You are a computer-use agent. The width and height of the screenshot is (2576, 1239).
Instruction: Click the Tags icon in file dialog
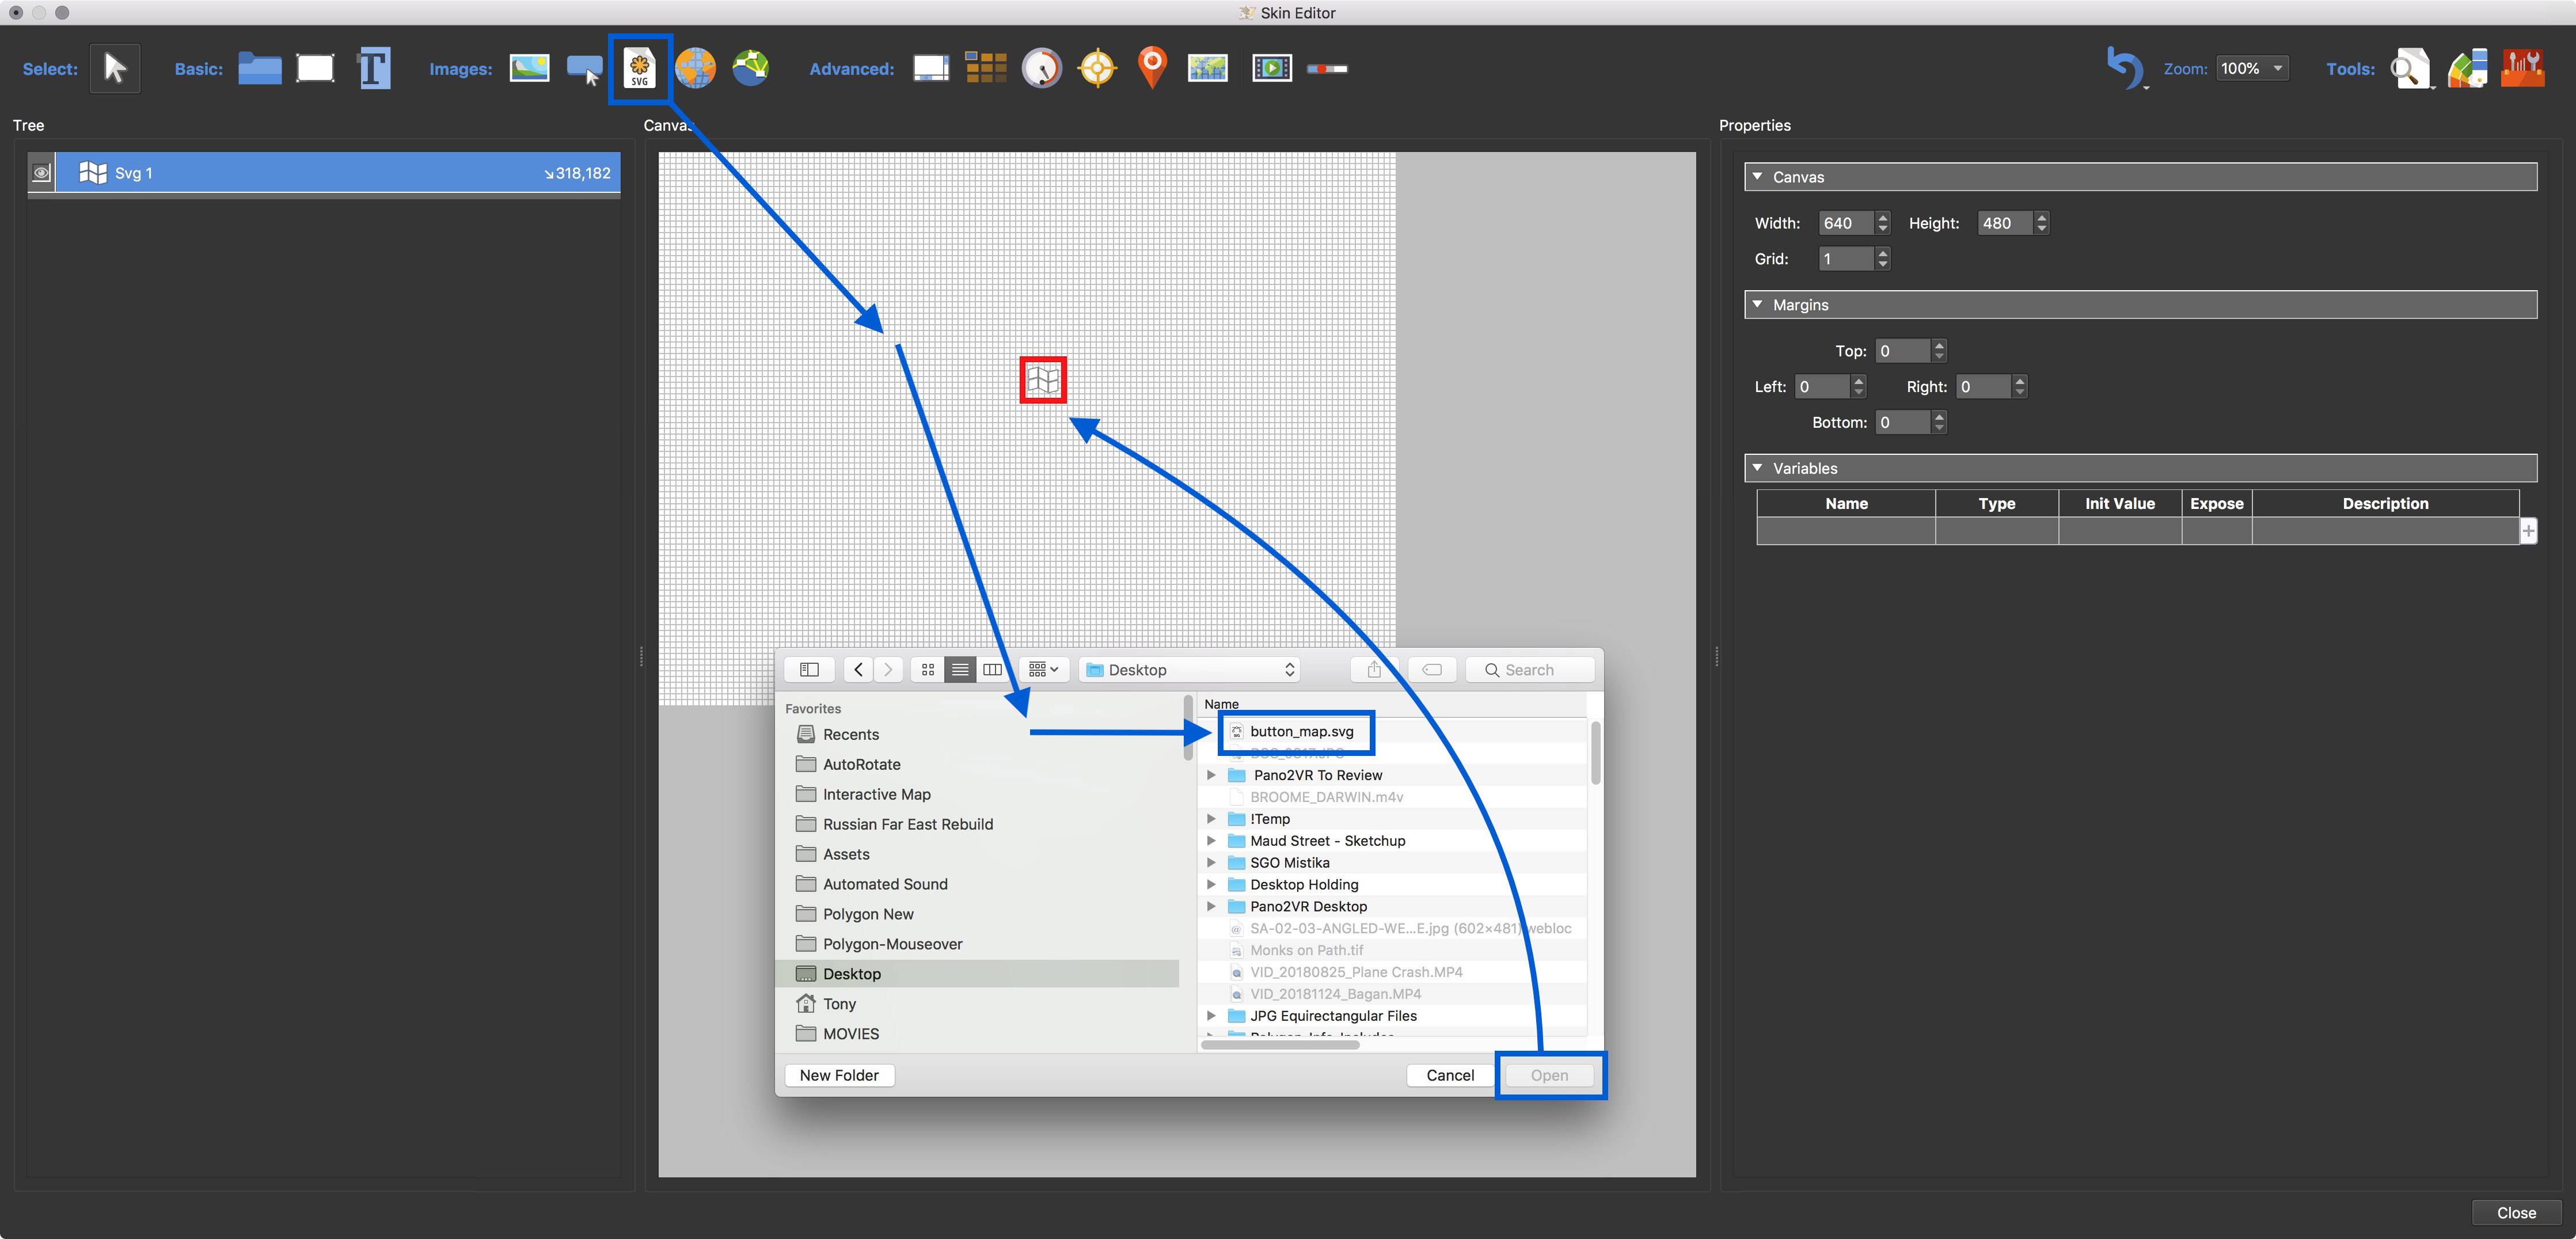(1432, 670)
